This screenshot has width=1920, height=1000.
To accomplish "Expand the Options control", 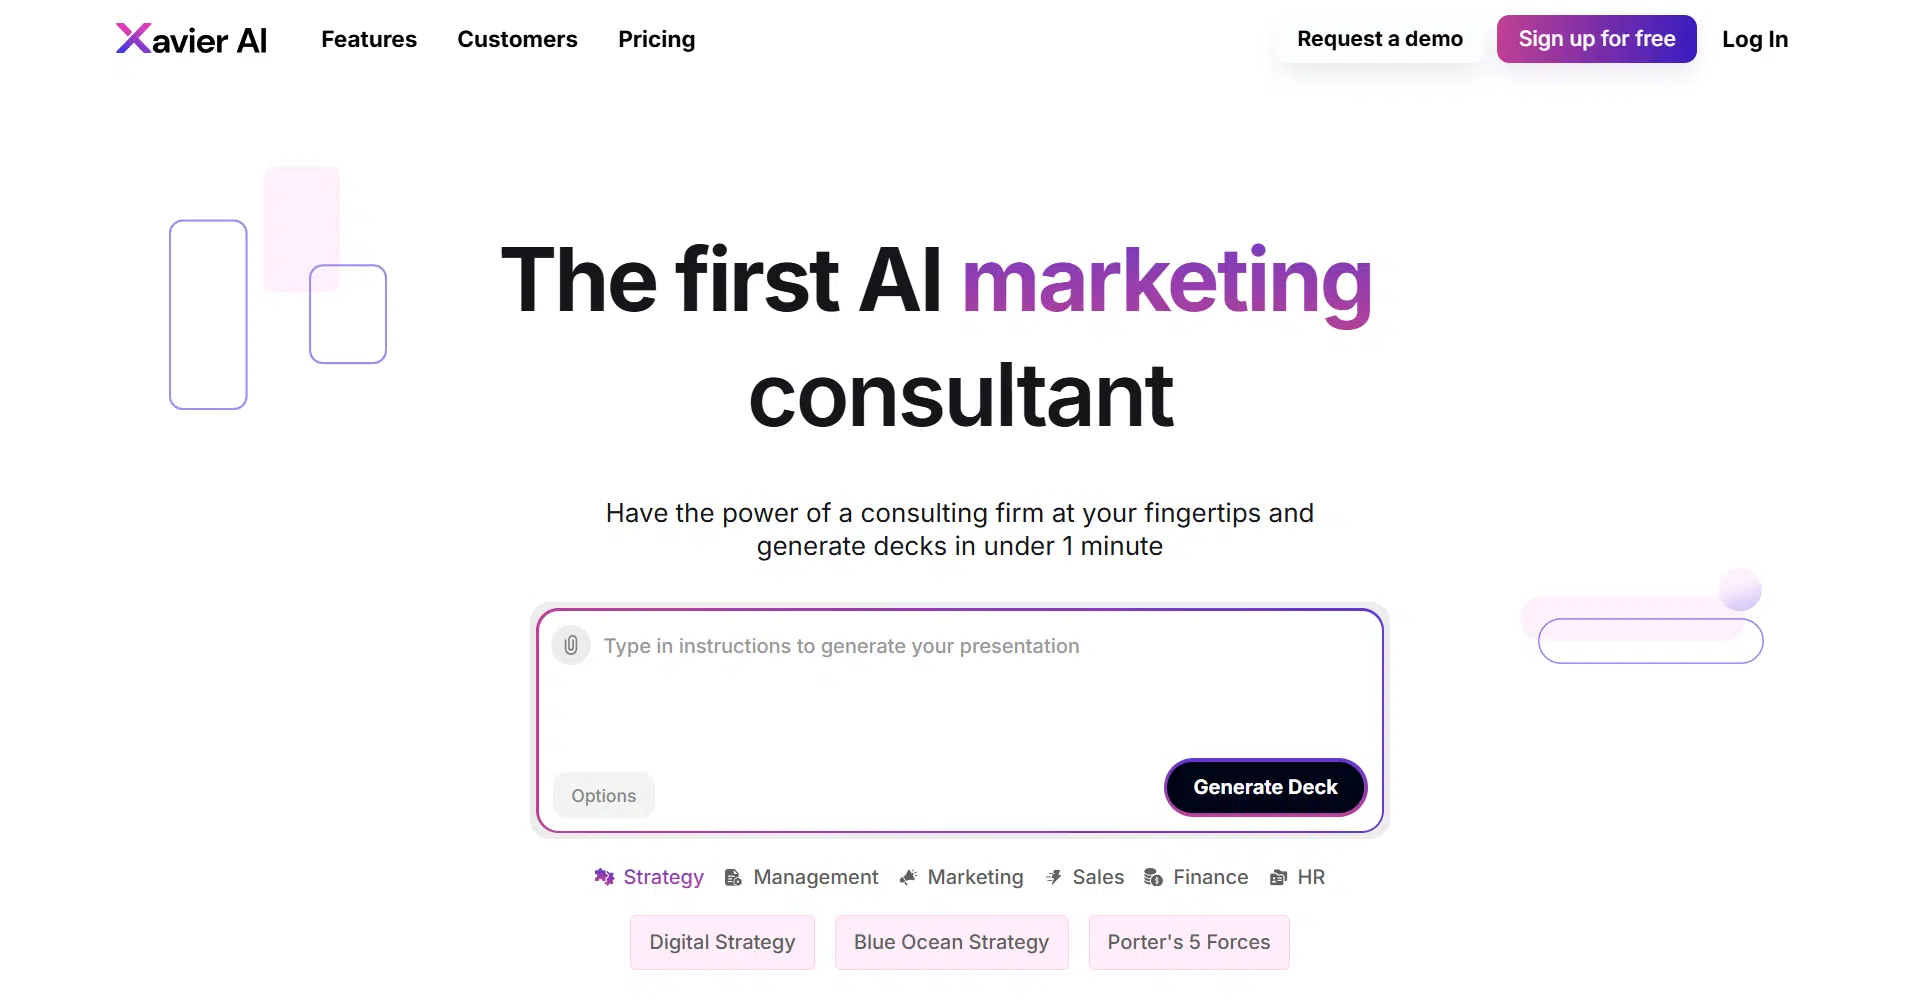I will (x=603, y=795).
